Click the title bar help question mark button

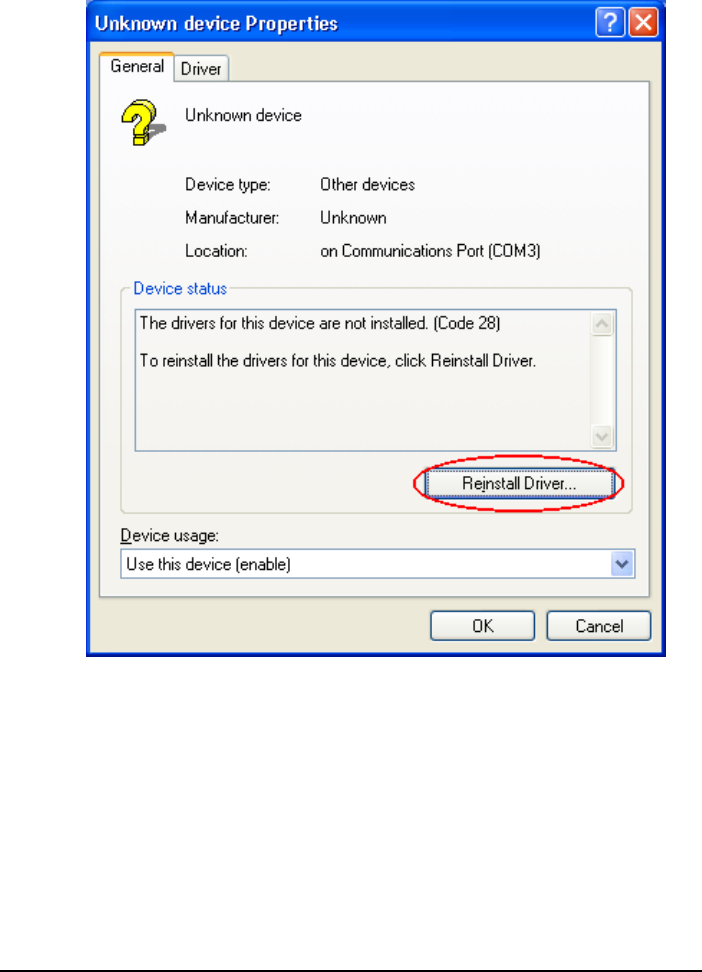[610, 23]
